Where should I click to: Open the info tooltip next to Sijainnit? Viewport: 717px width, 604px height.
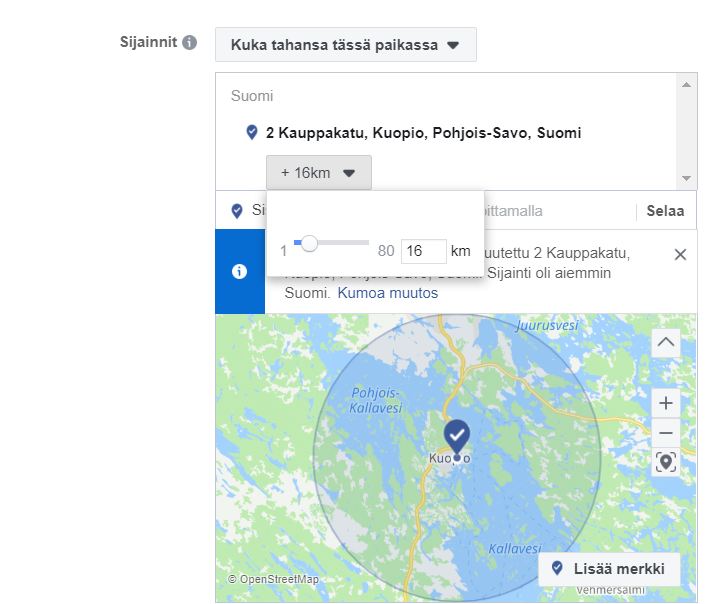pos(189,43)
